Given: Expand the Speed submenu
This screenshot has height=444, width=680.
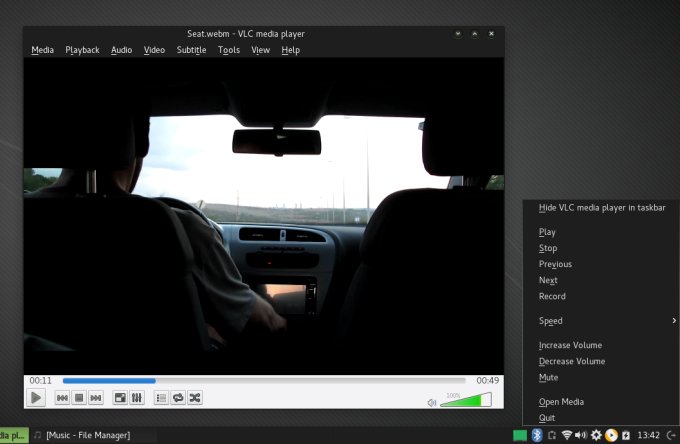Looking at the screenshot, I should [x=602, y=321].
